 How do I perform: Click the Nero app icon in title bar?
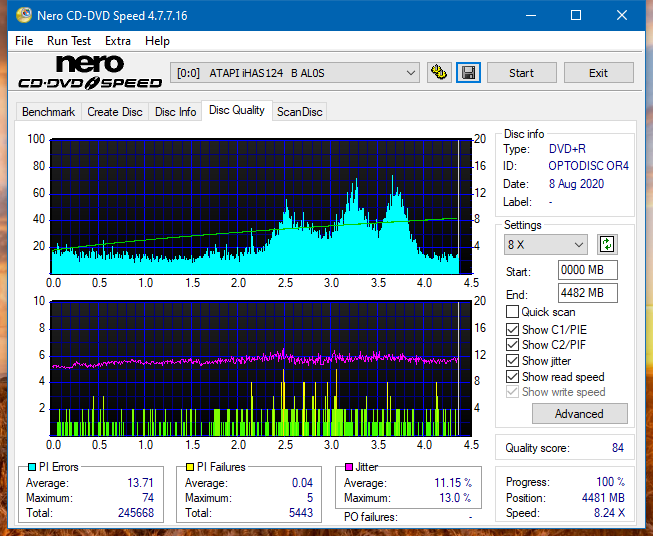tap(24, 15)
